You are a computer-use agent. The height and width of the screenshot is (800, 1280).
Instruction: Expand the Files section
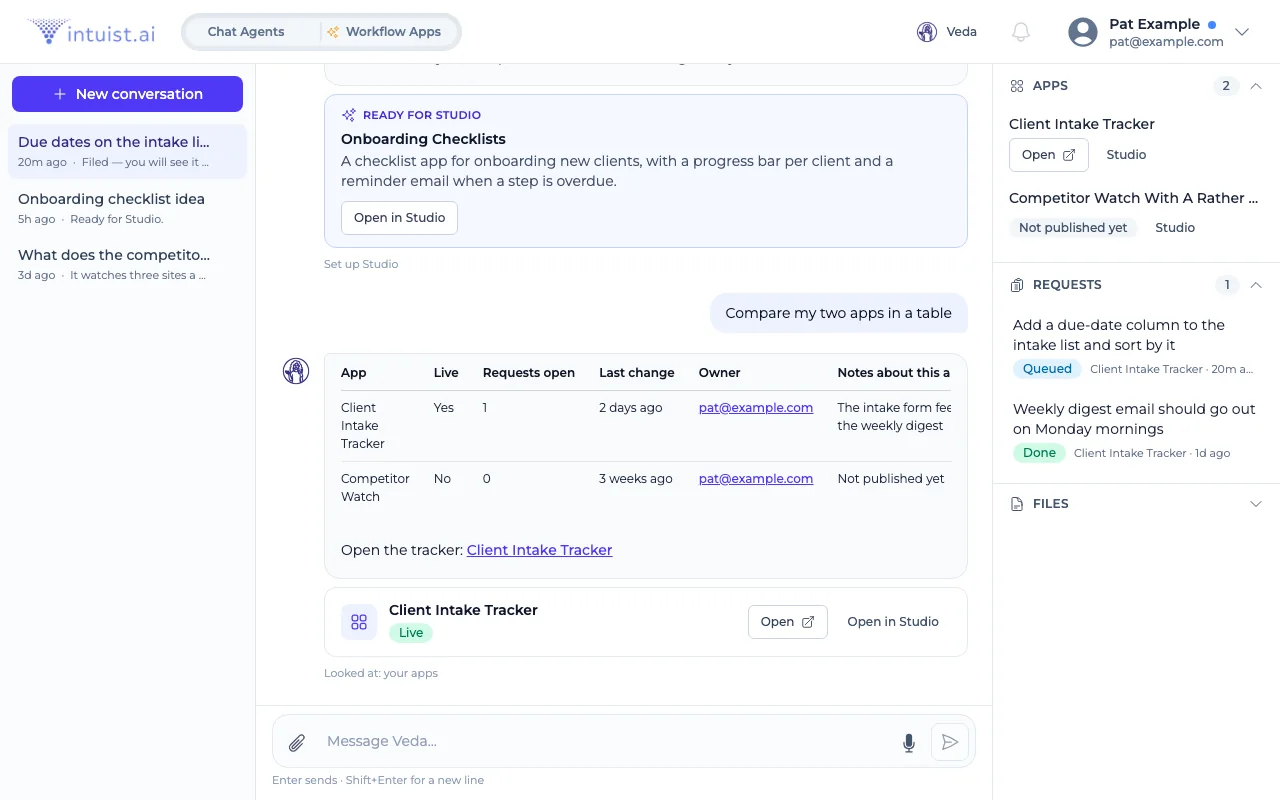click(1256, 504)
